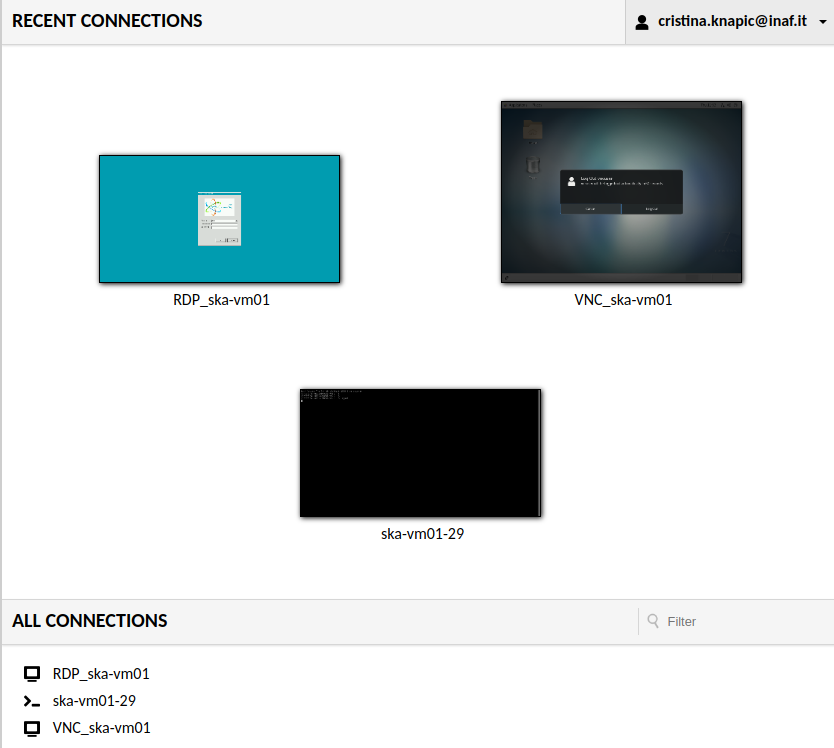
Task: Open the VNC_ska-vm01 desktop thumbnail
Action: 621,191
